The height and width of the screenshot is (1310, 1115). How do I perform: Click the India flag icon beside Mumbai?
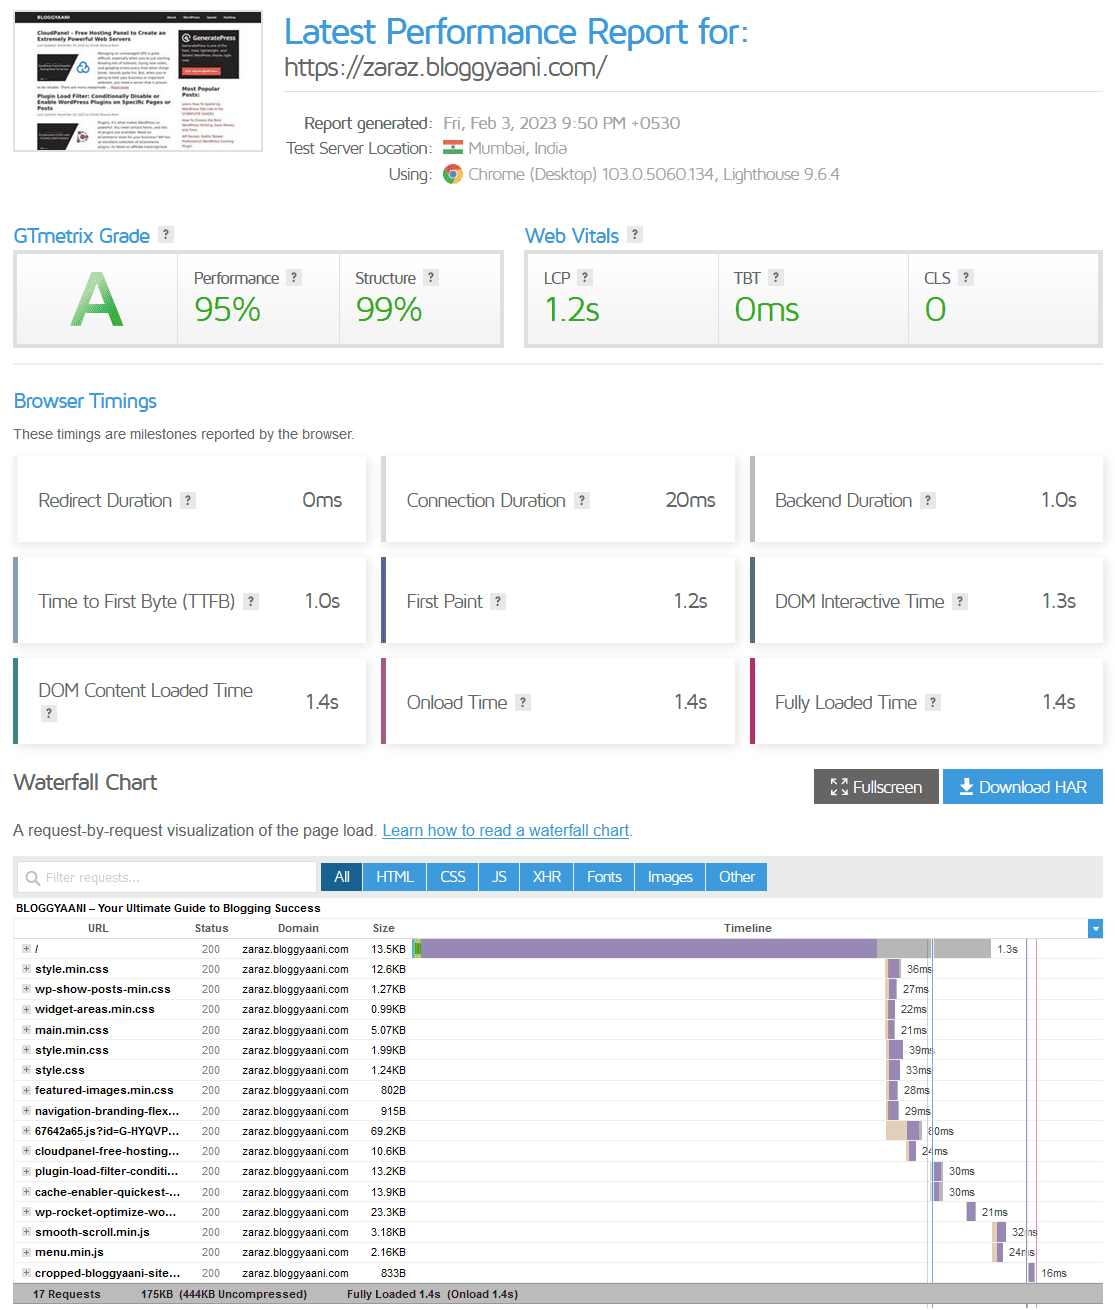pyautogui.click(x=453, y=148)
